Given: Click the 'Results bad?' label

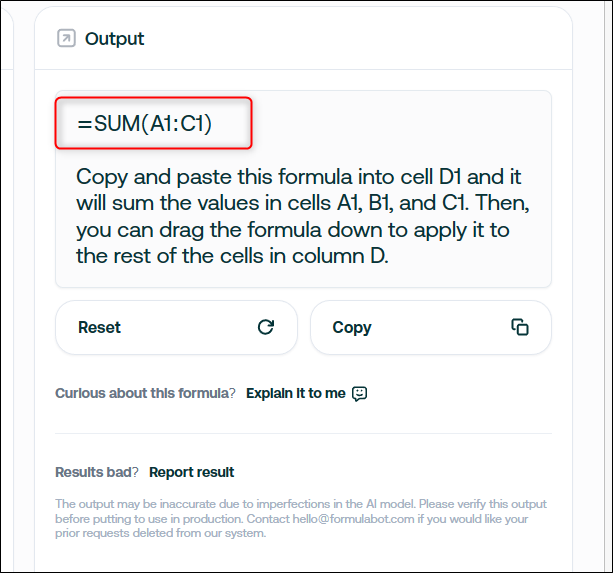Looking at the screenshot, I should coord(97,472).
